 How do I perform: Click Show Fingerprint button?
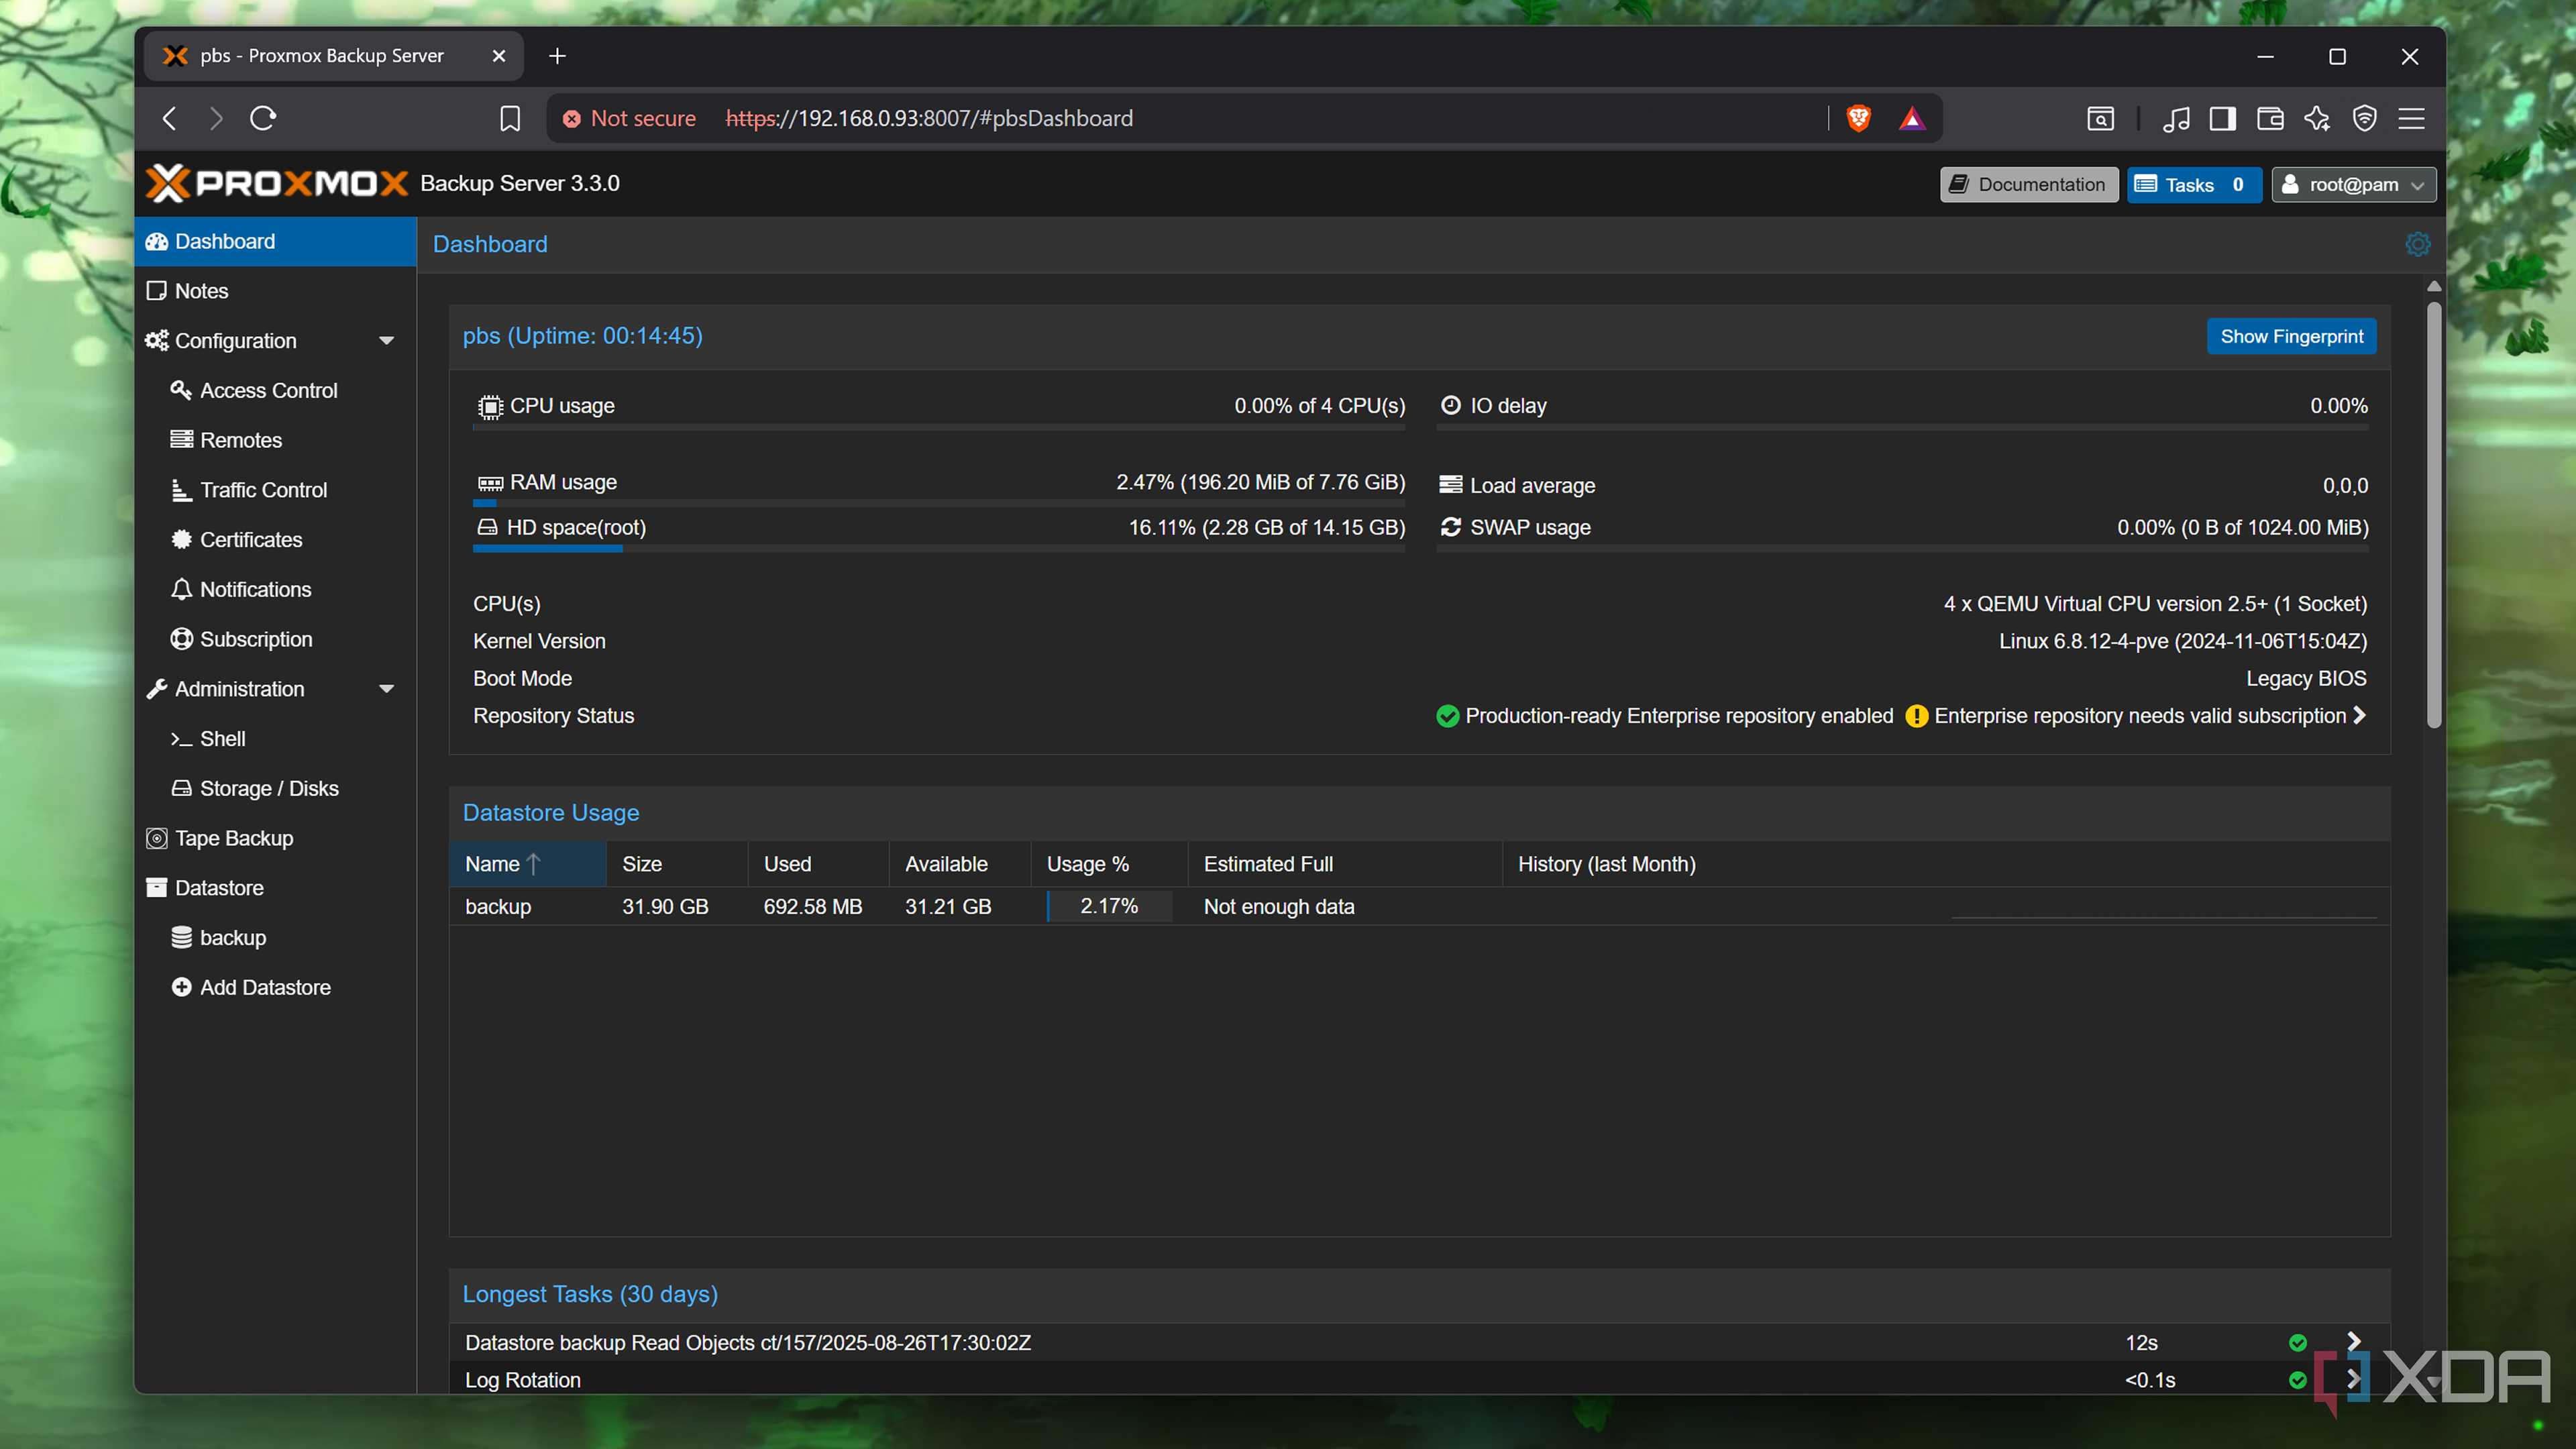pos(2291,336)
